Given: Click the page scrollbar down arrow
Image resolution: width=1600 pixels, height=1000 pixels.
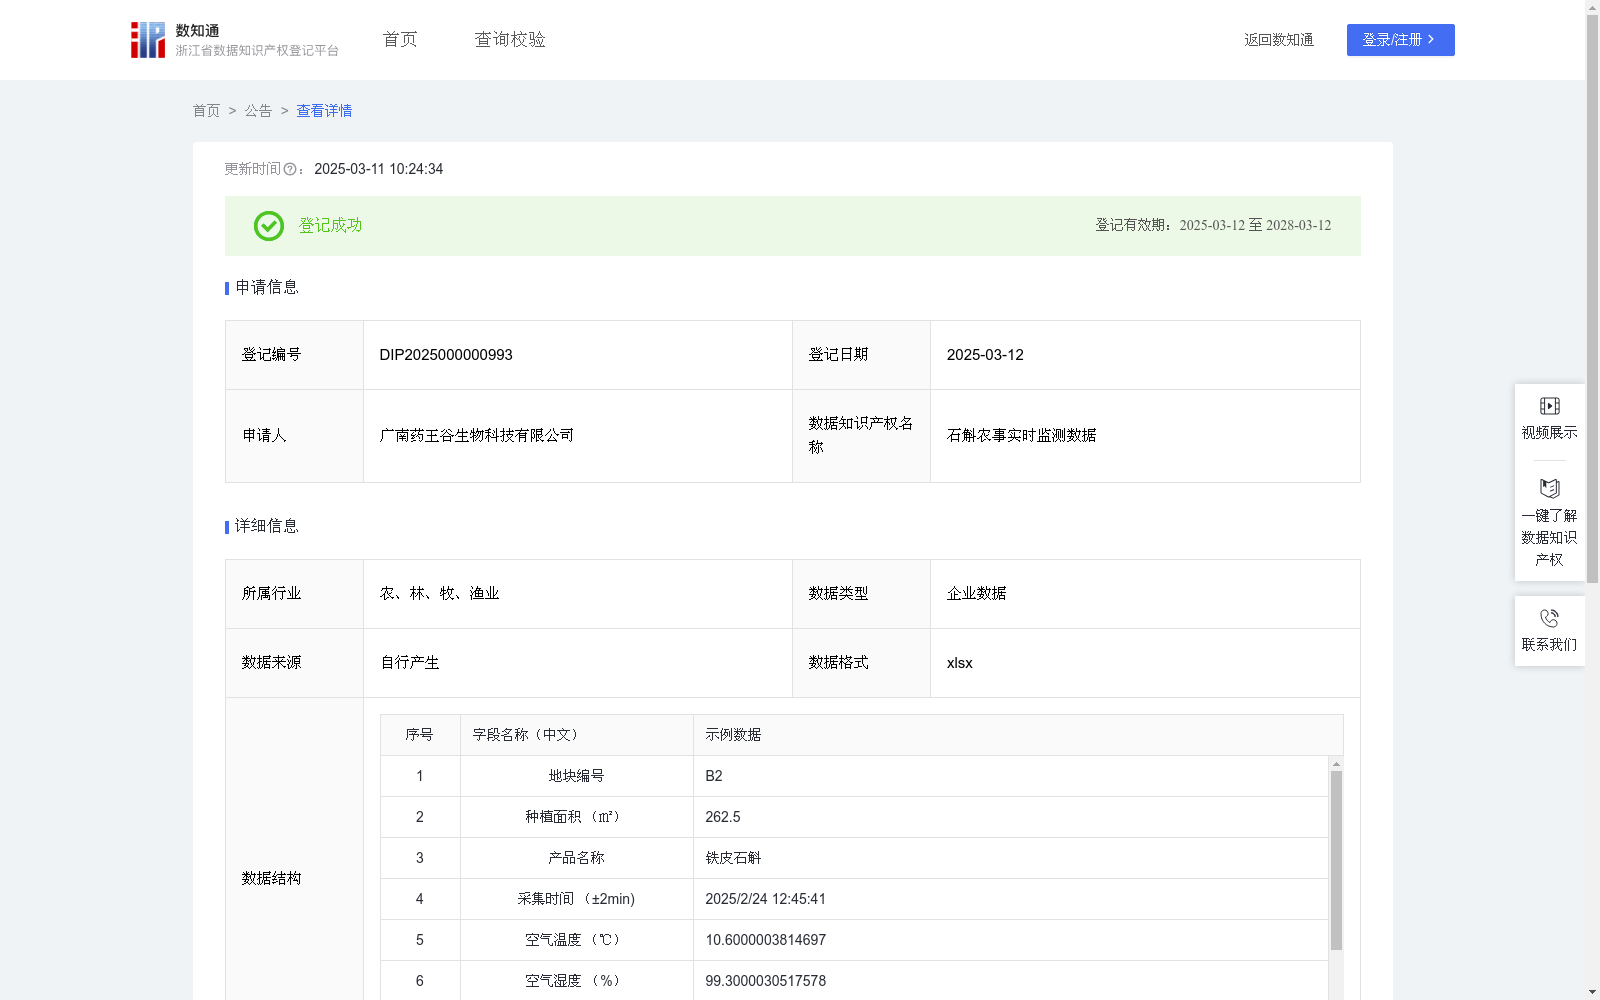Looking at the screenshot, I should tap(1592, 992).
